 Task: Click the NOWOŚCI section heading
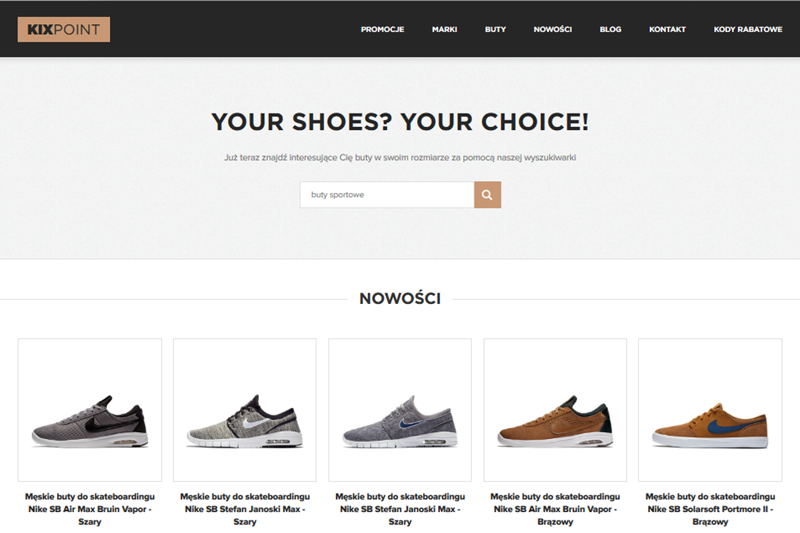coord(400,298)
